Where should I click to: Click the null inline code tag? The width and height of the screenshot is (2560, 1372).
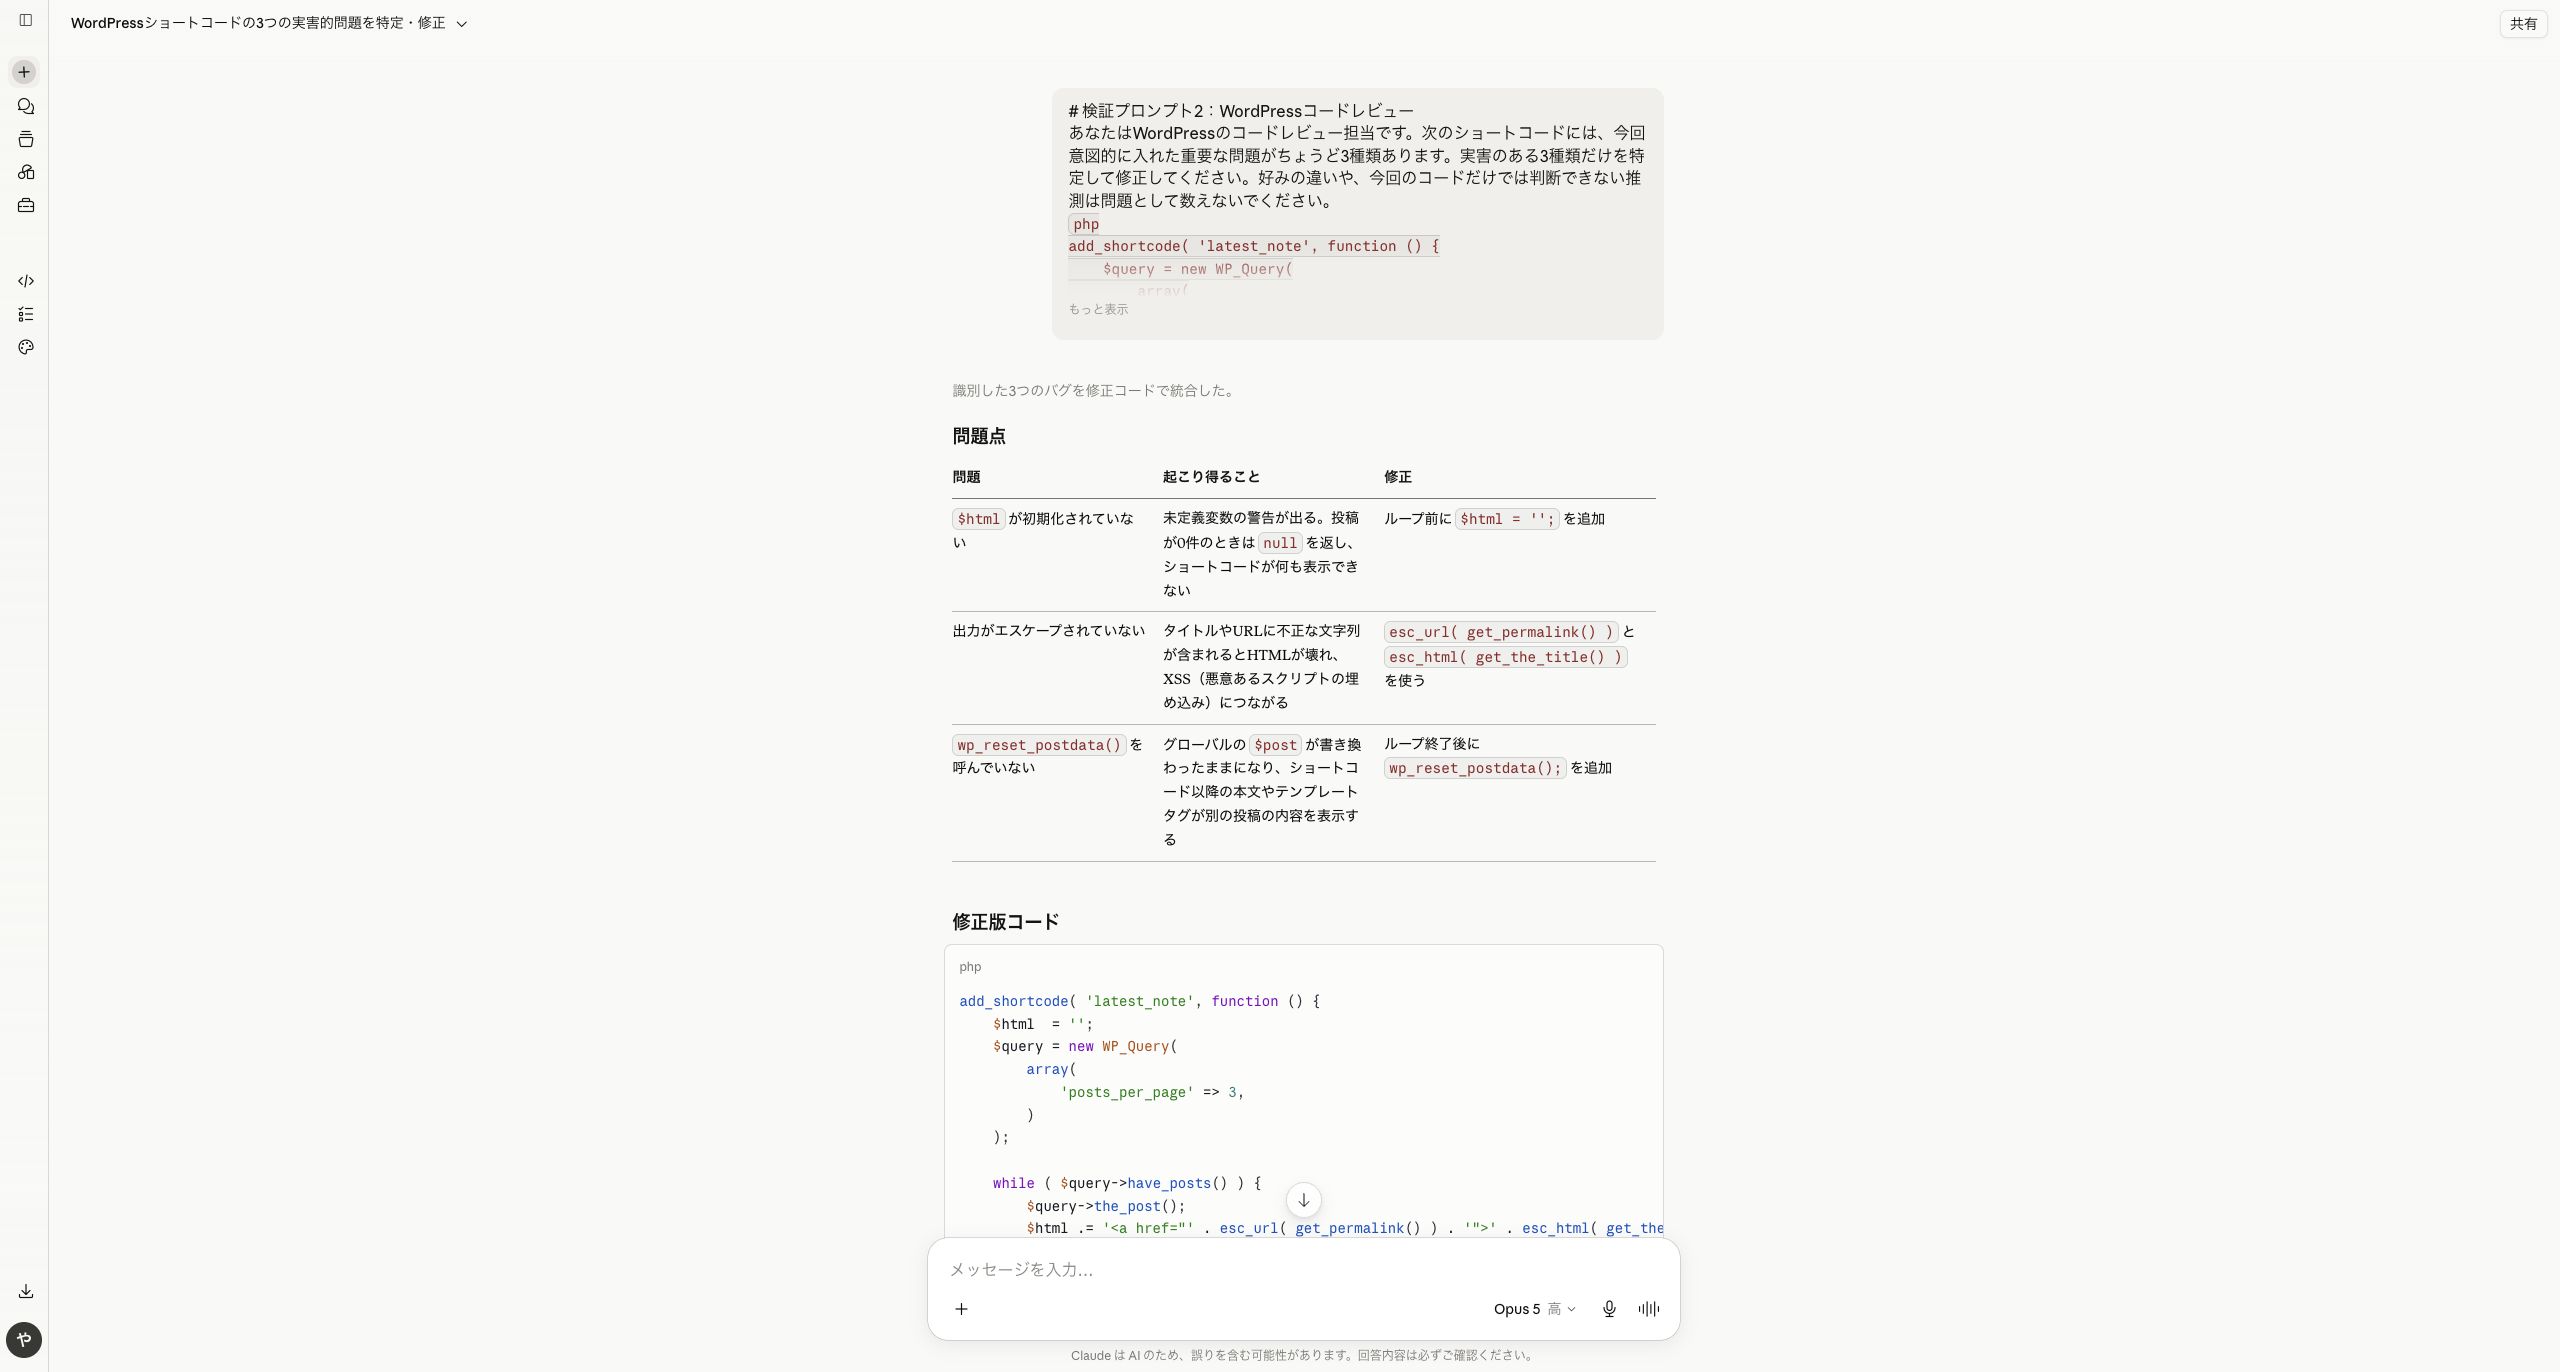[x=1279, y=543]
